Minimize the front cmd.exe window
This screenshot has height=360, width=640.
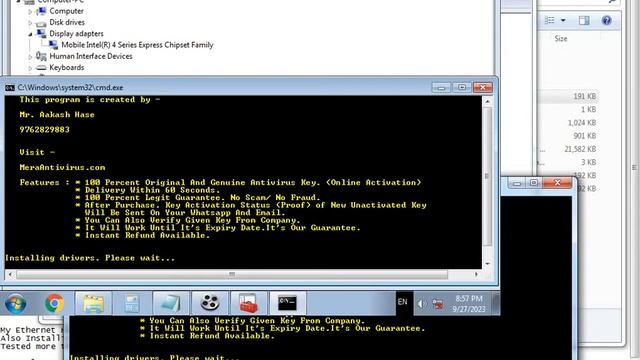[441, 87]
